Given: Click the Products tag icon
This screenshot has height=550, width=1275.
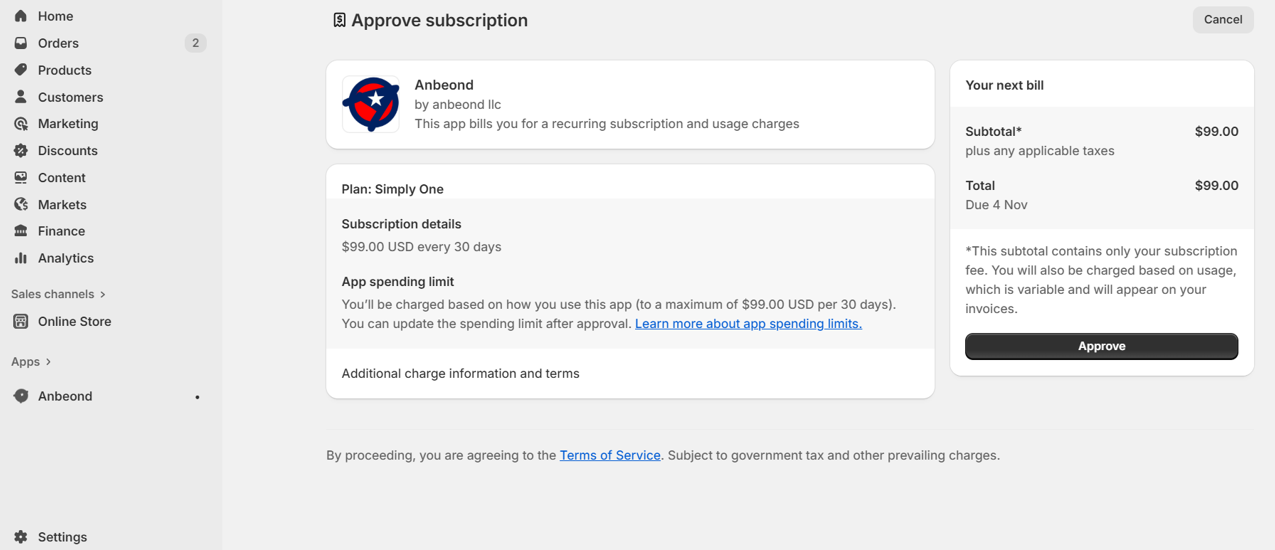Looking at the screenshot, I should (21, 70).
